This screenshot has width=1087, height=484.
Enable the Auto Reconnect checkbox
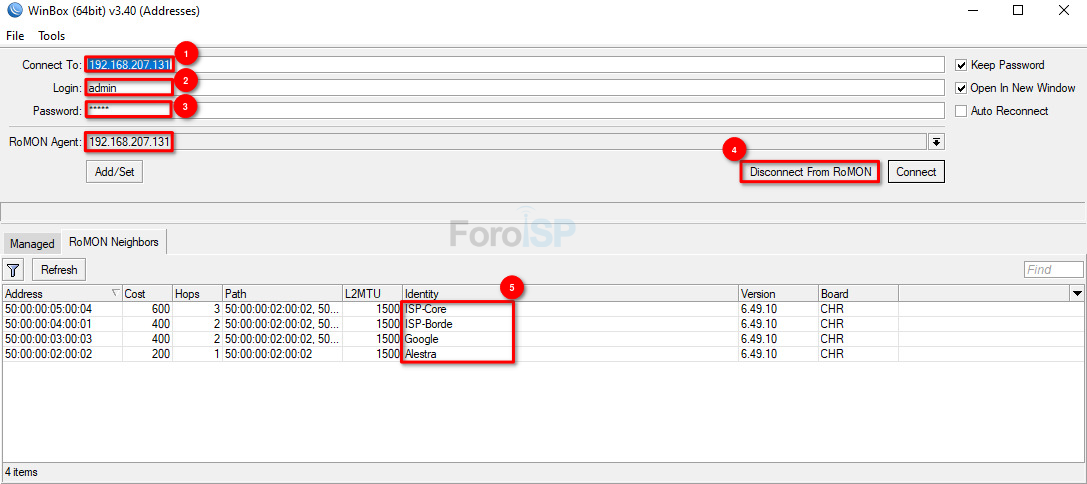point(962,111)
